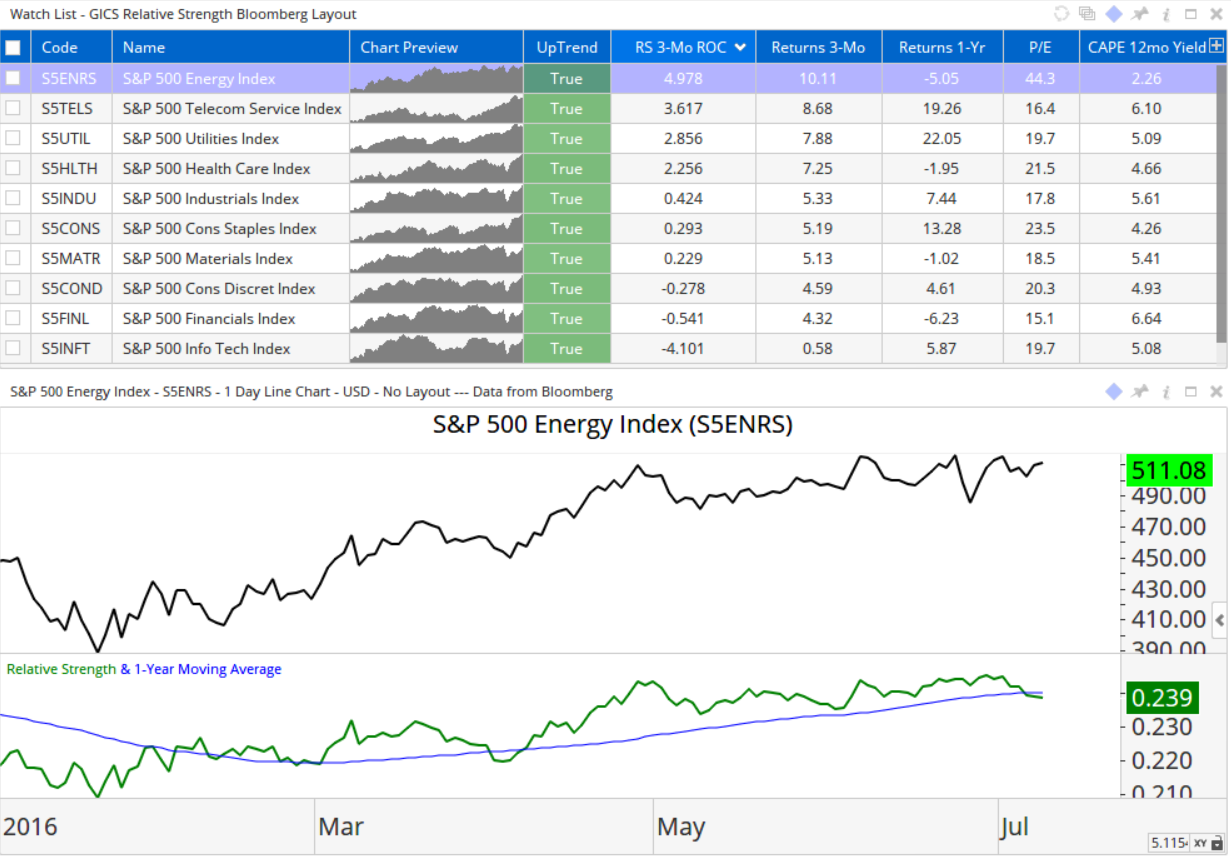This screenshot has height=860, width=1231.
Task: Check the S5ENRS row checkbox
Action: point(13,78)
